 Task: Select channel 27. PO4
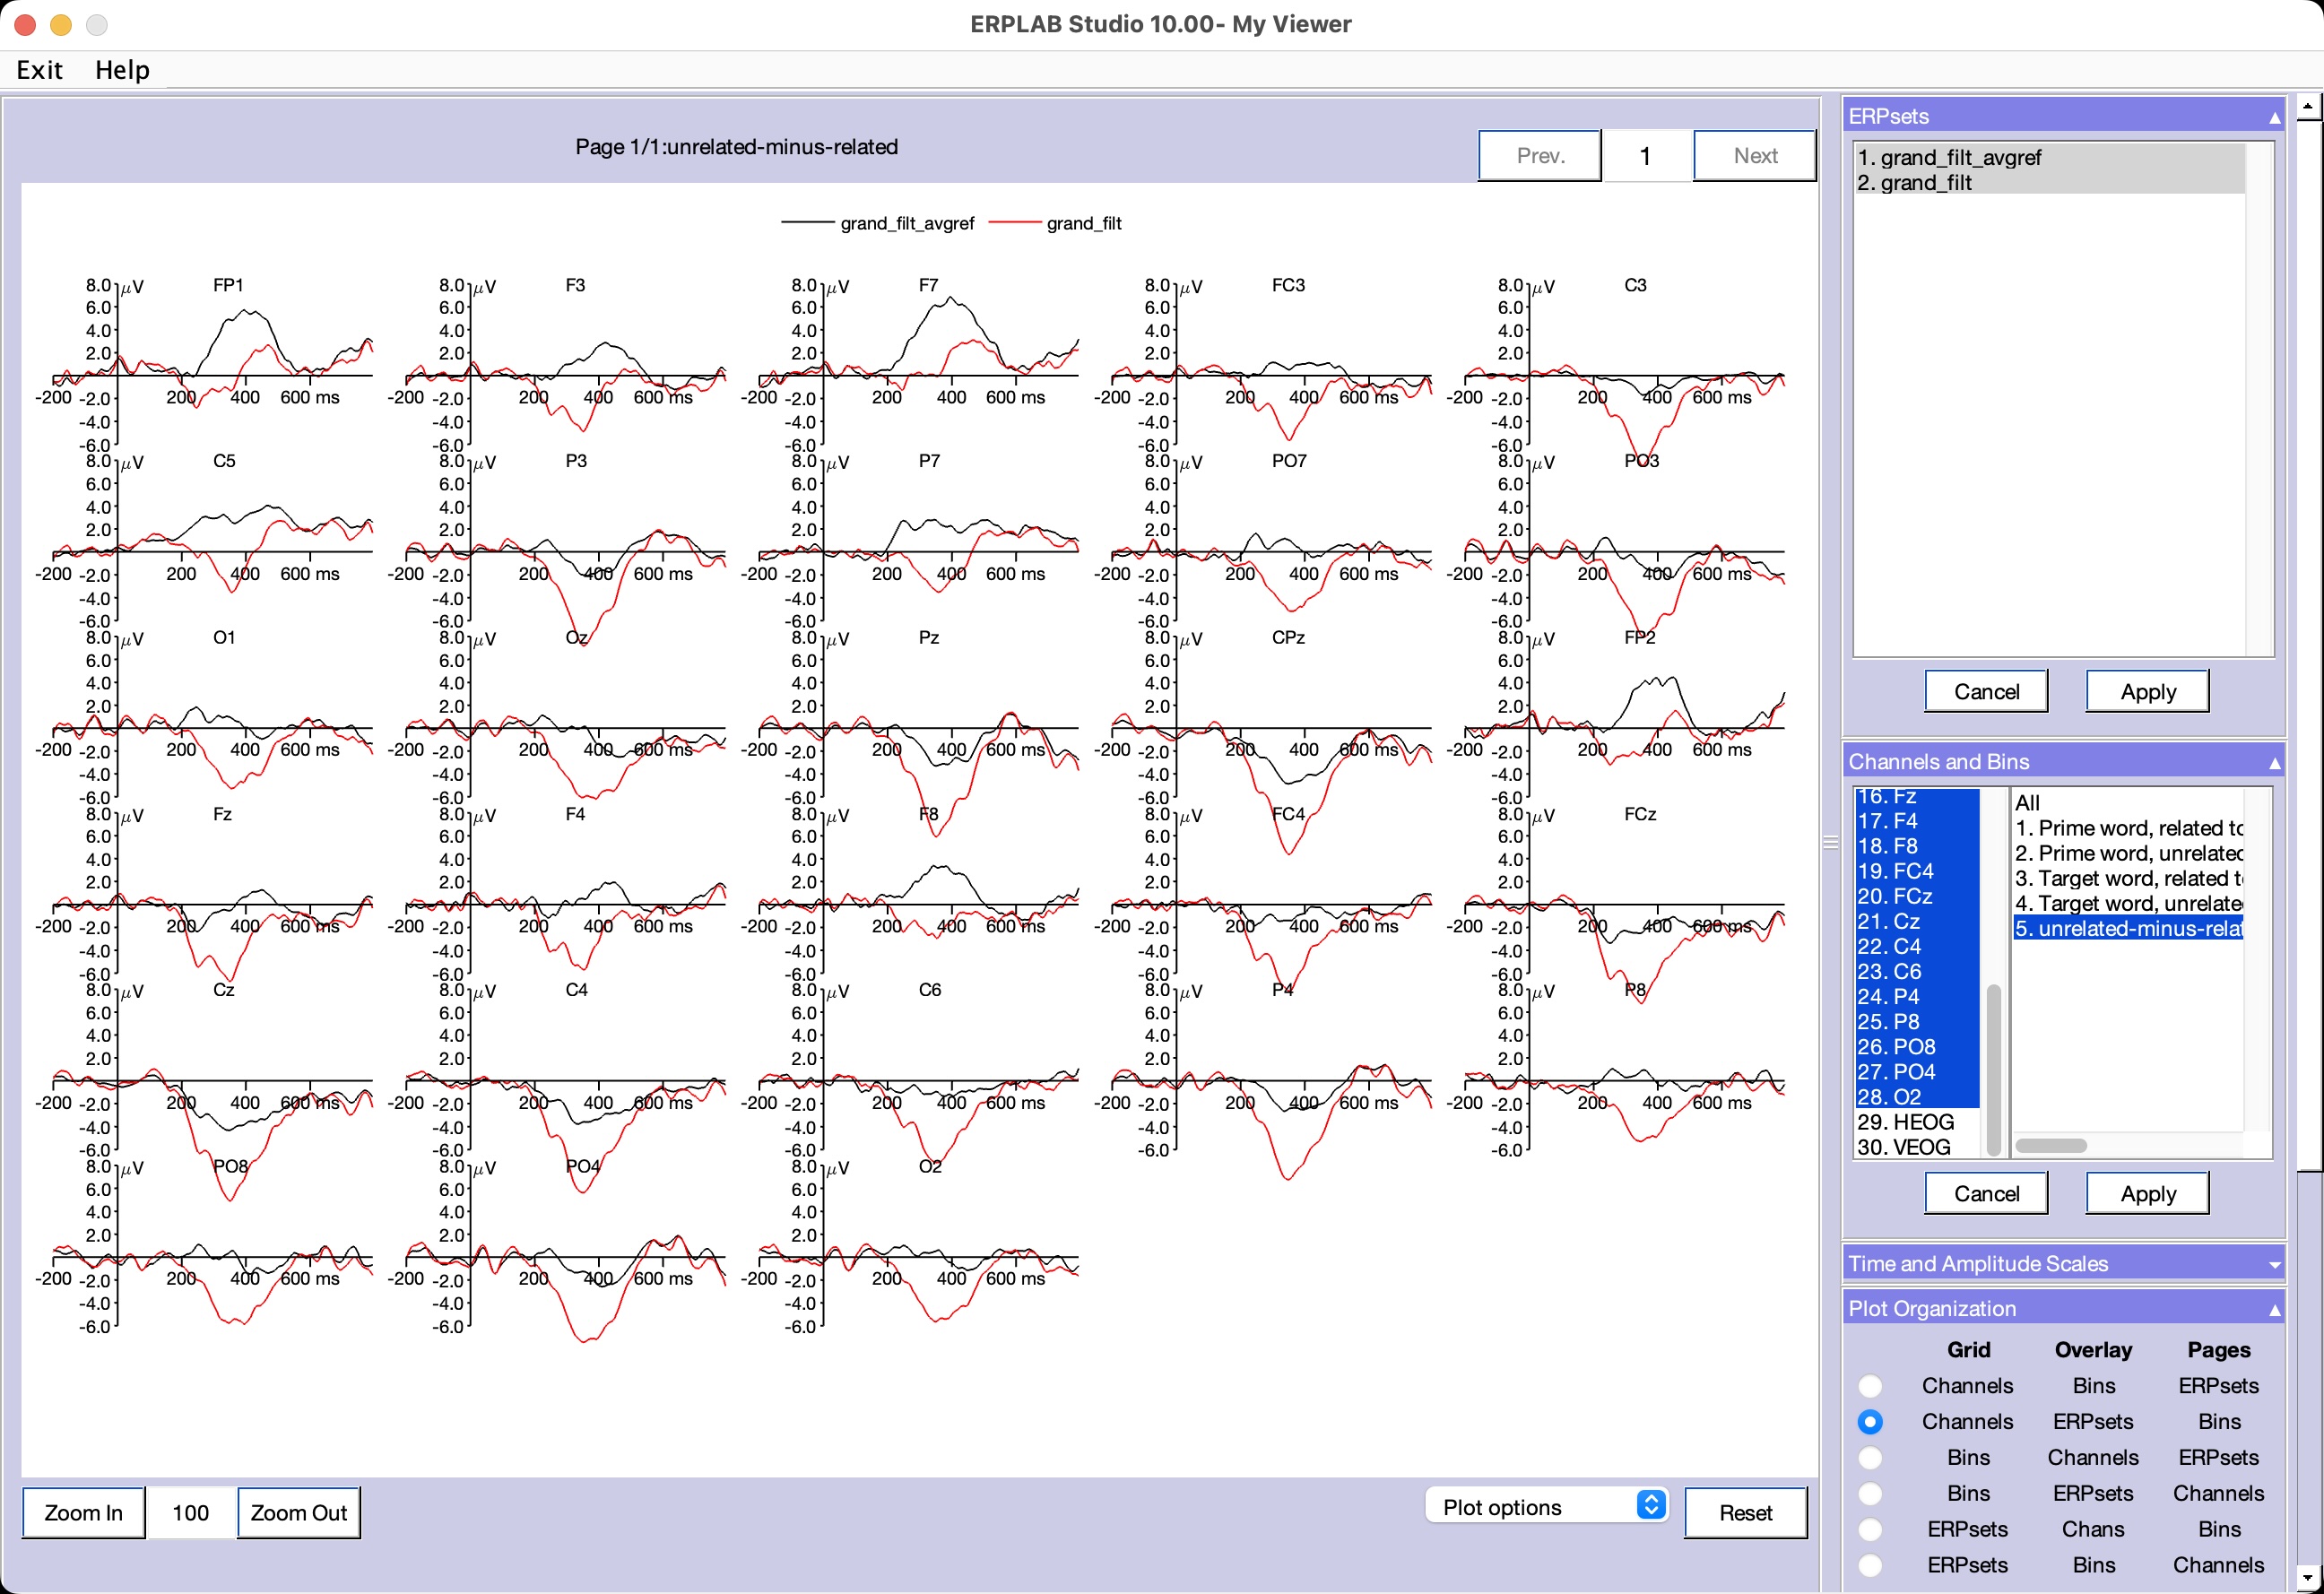[1917, 1072]
